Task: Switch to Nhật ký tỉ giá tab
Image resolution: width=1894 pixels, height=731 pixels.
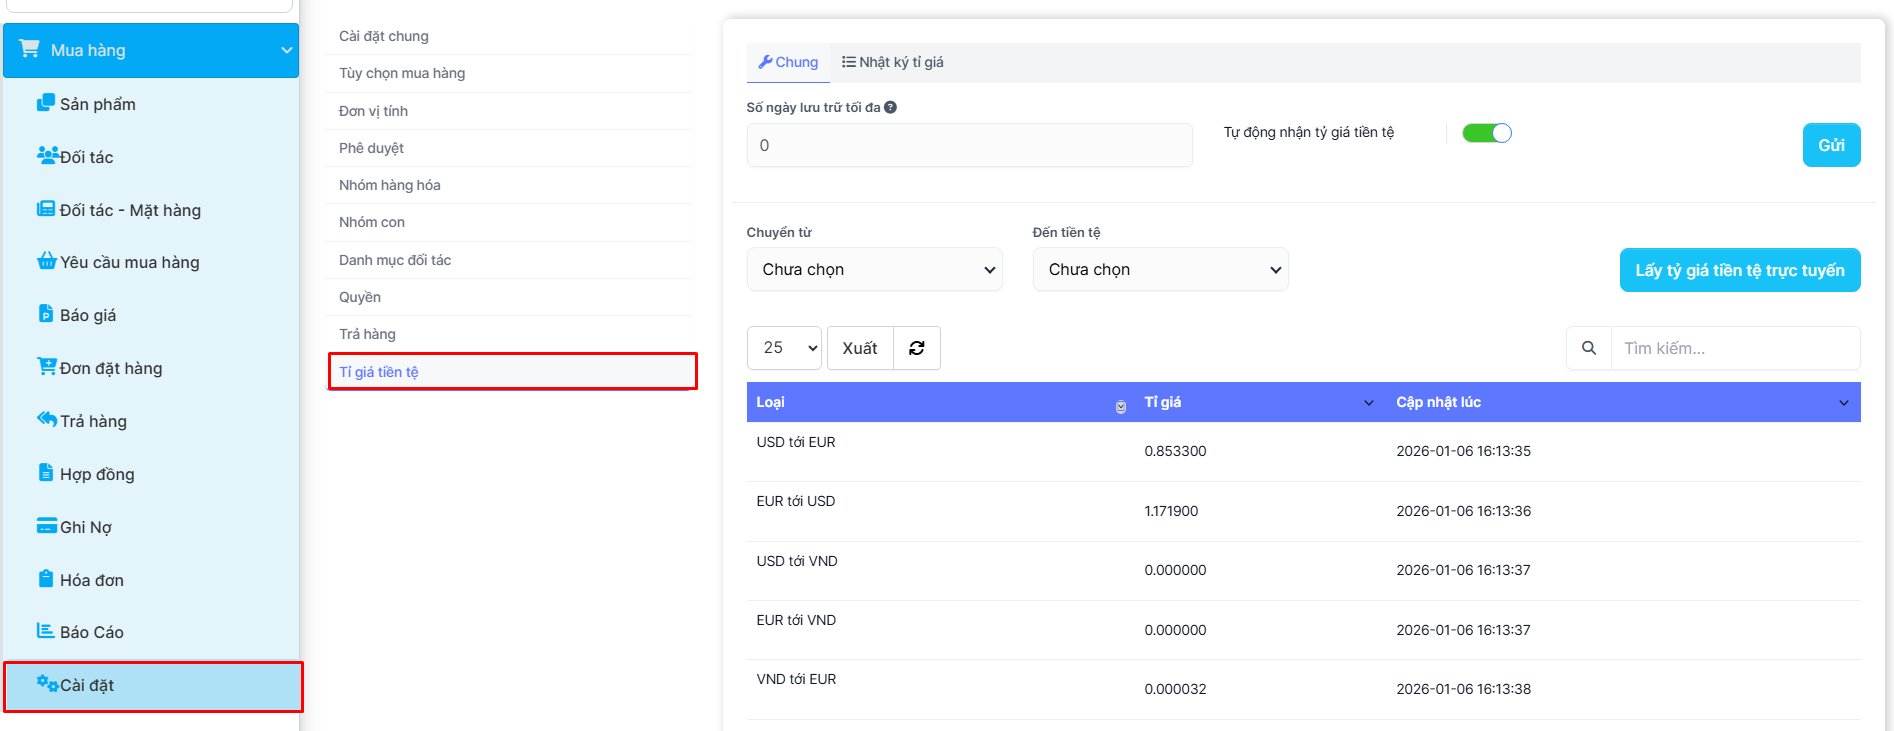Action: pyautogui.click(x=893, y=62)
